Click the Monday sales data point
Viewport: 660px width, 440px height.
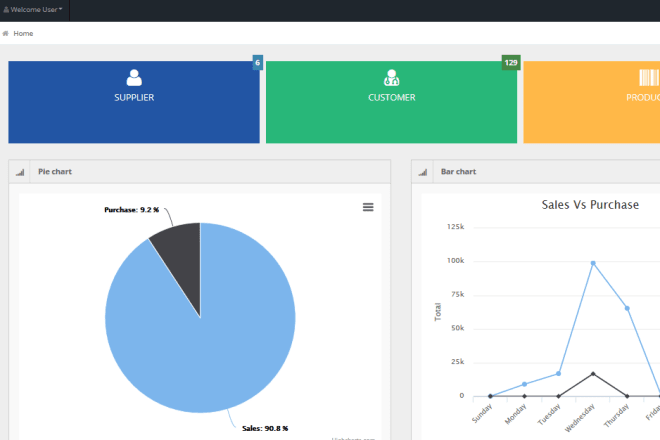(524, 384)
